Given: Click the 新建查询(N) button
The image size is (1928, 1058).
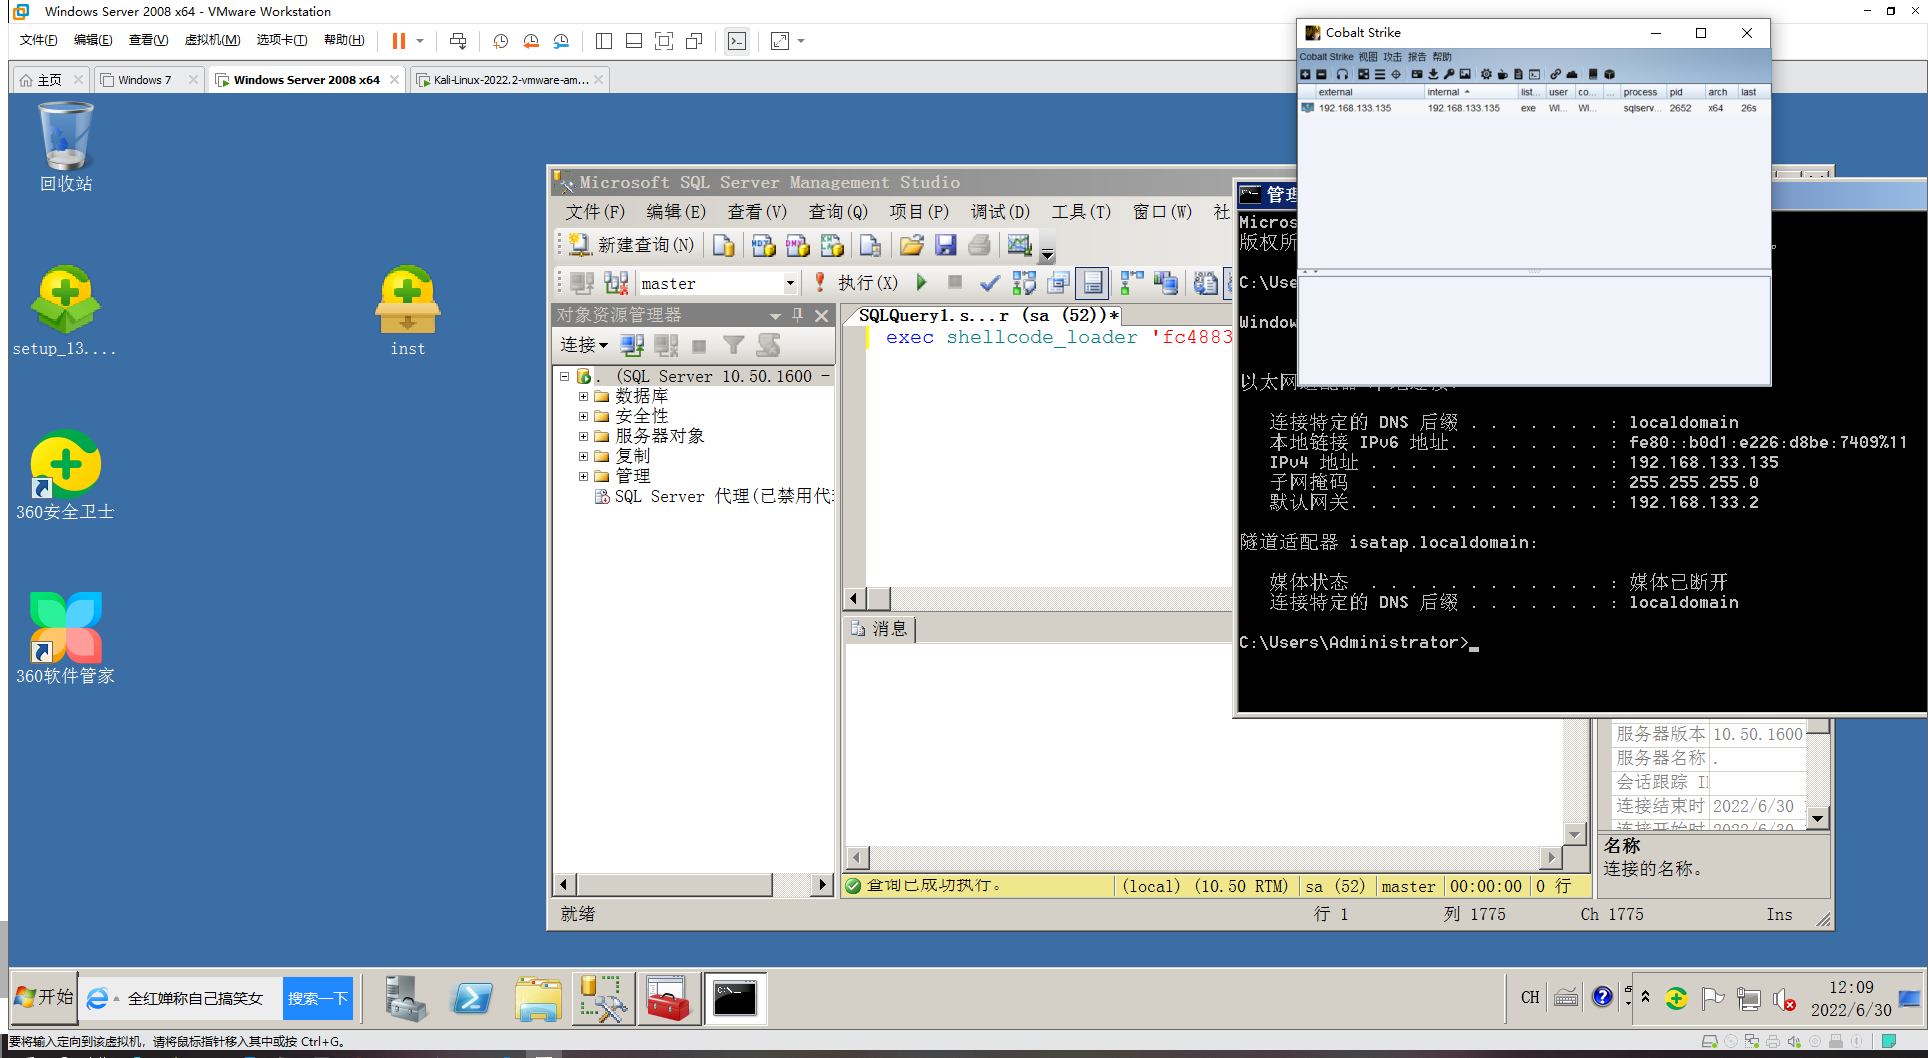Looking at the screenshot, I should tap(631, 245).
